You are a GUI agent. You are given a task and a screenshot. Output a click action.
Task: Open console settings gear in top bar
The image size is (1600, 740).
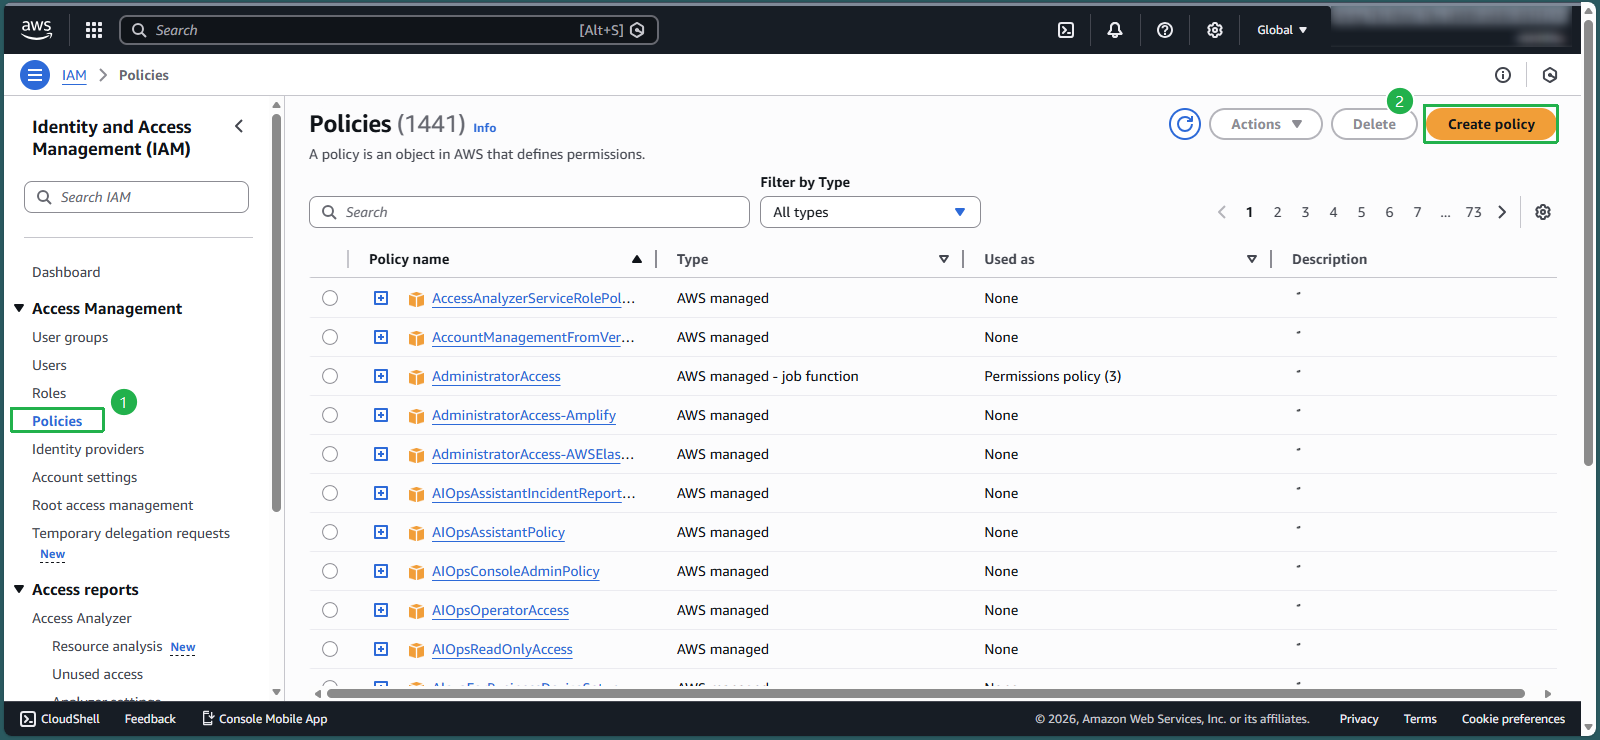point(1215,30)
